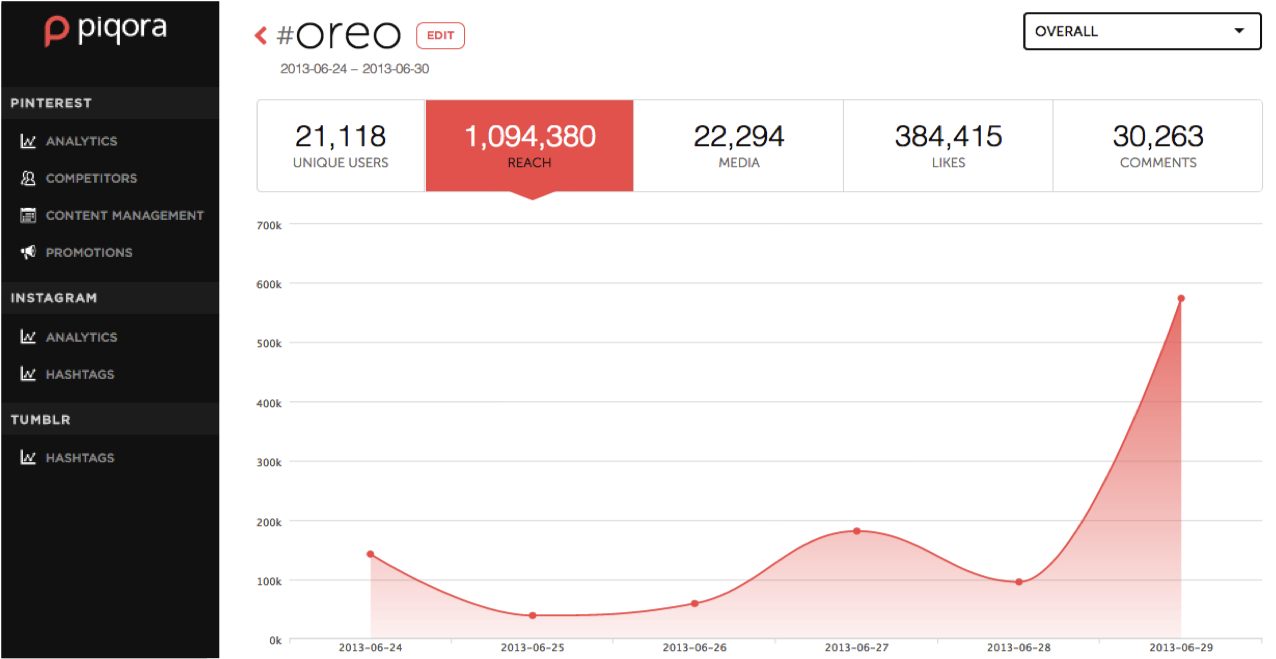Screen dimensions: 1276x659
Task: Click the INSTAGRAM section header
Action: coord(54,298)
